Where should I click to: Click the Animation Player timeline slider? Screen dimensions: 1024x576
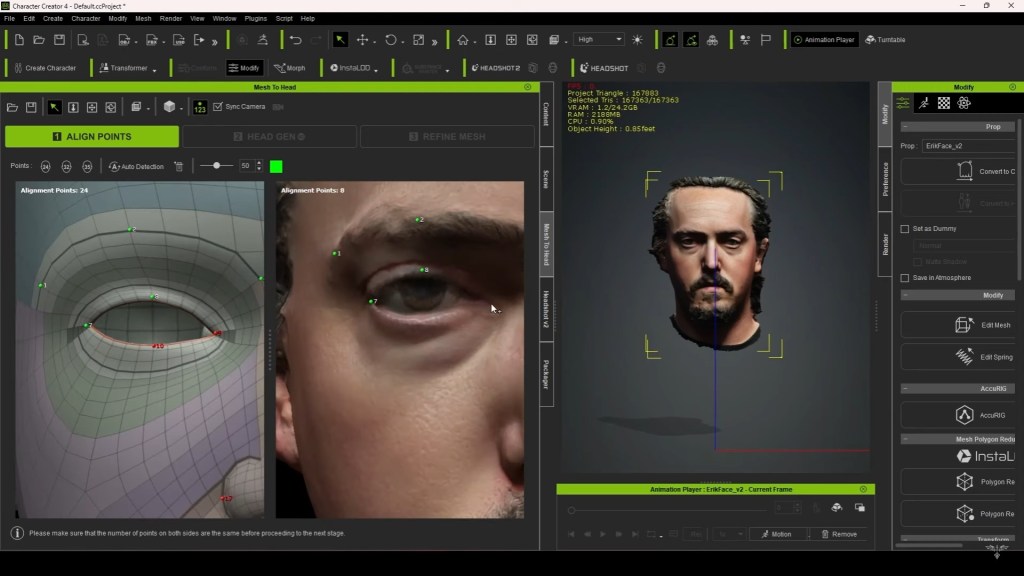click(667, 510)
